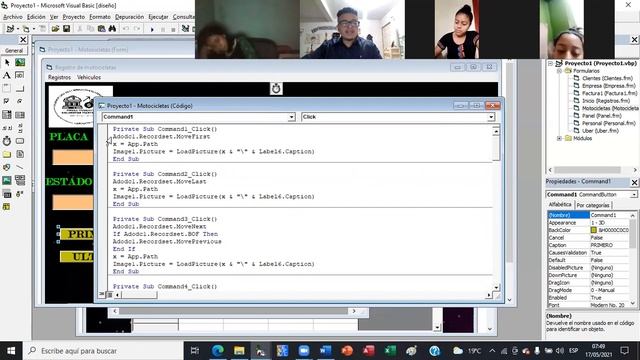Open the Add Project dropdown arrow in toolbar
The height and width of the screenshot is (360, 640).
coord(18,29)
